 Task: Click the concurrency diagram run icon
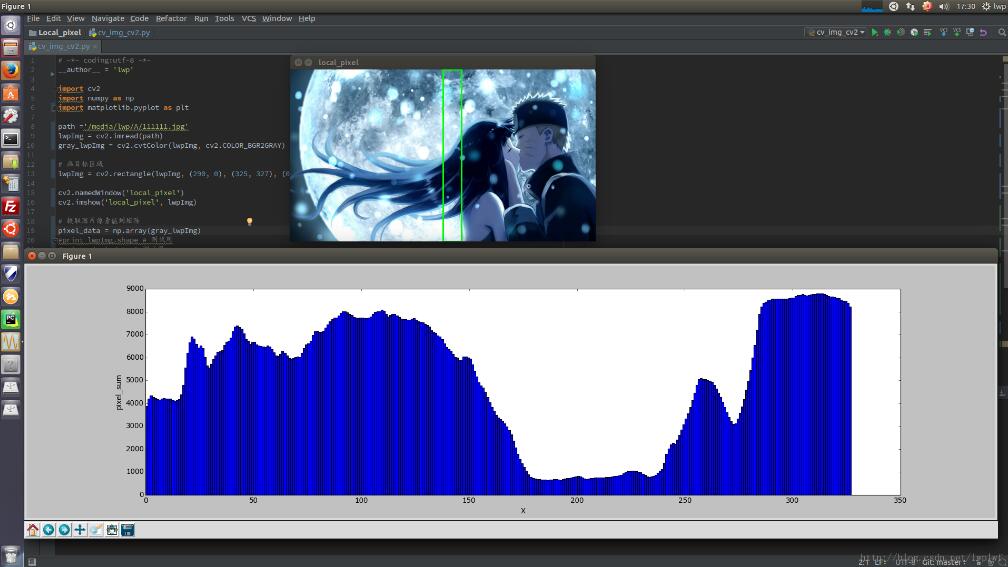coord(928,32)
